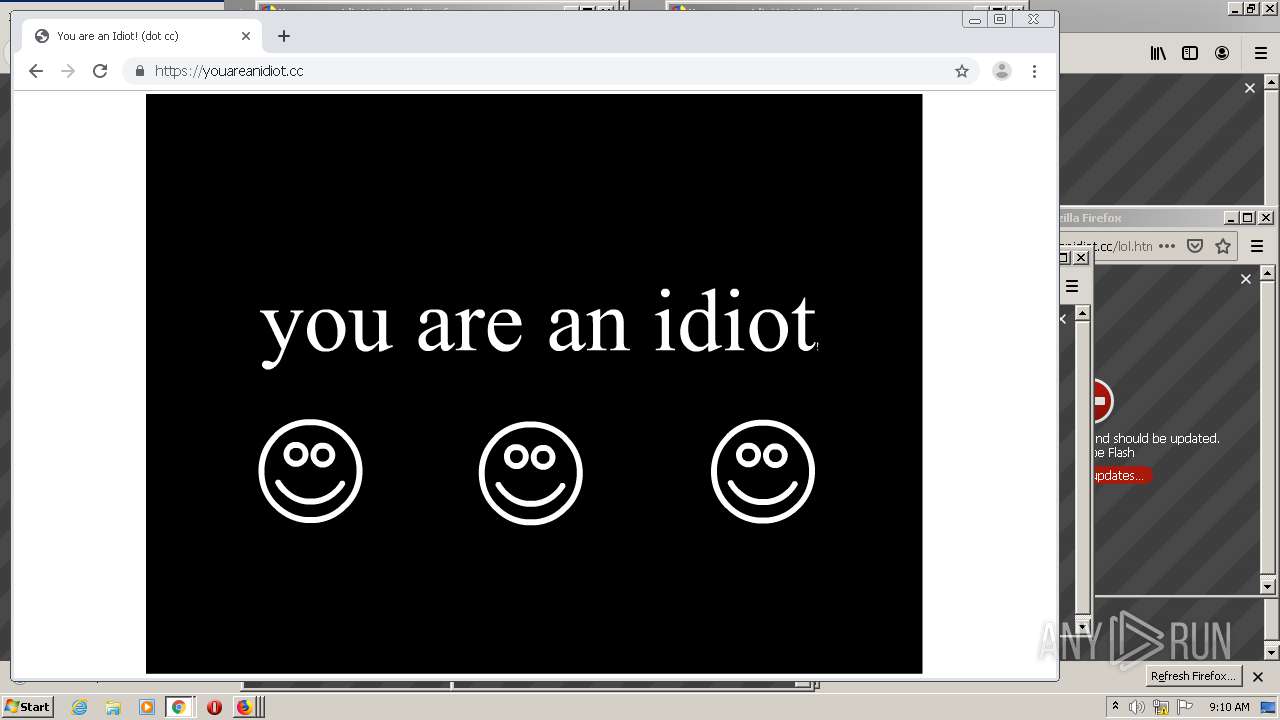Maximize the Chrome window
Screen dimensions: 1280x720
[x=1000, y=19]
